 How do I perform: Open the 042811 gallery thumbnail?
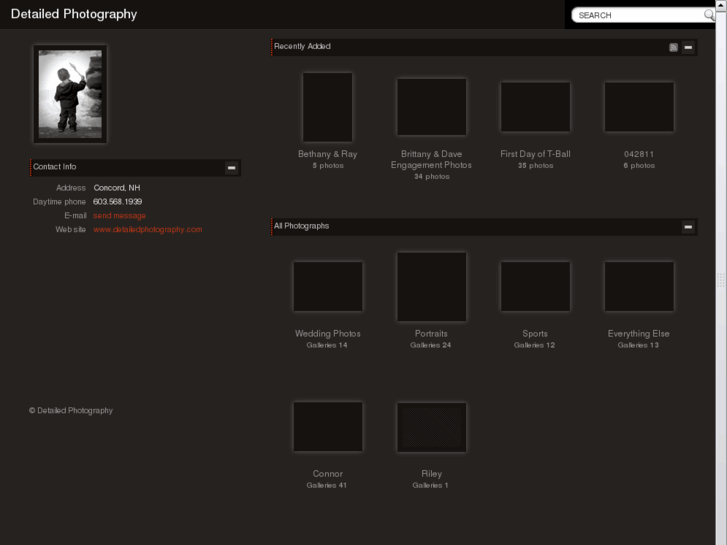click(639, 107)
